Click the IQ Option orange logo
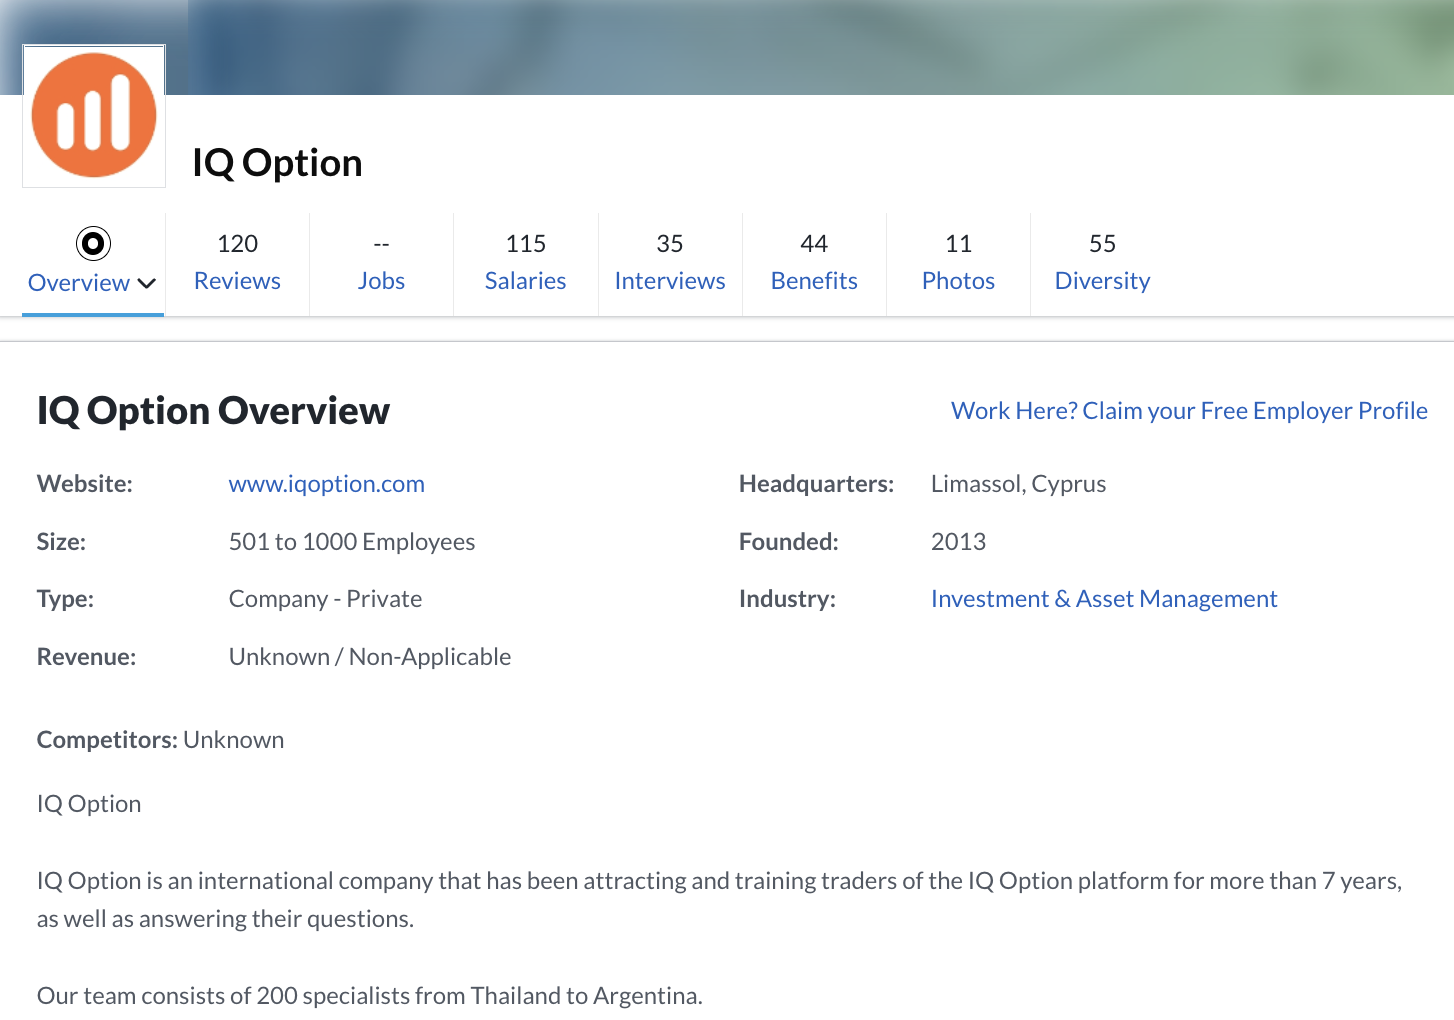This screenshot has height=1020, width=1454. (x=94, y=116)
